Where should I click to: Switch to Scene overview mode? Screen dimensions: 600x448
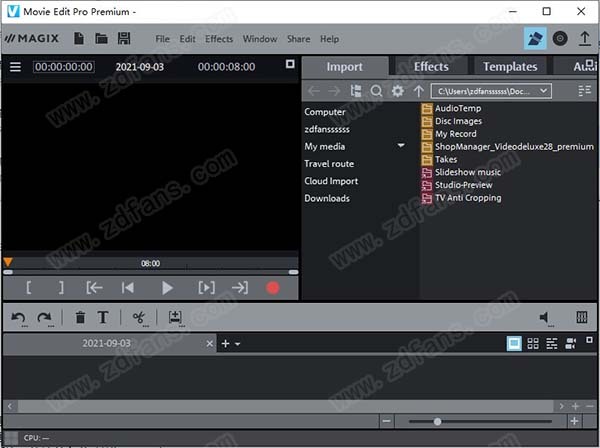533,344
